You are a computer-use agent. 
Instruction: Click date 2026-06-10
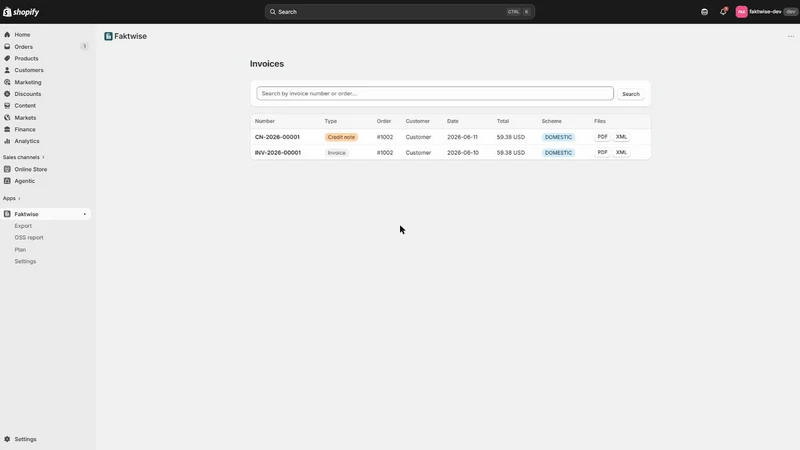coord(463,153)
